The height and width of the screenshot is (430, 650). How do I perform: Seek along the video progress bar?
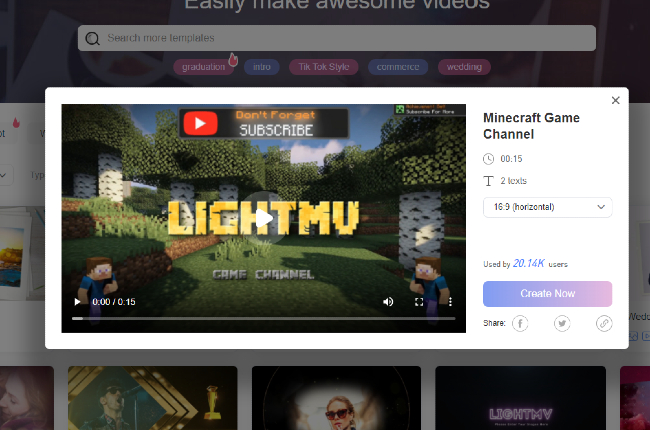pos(263,318)
